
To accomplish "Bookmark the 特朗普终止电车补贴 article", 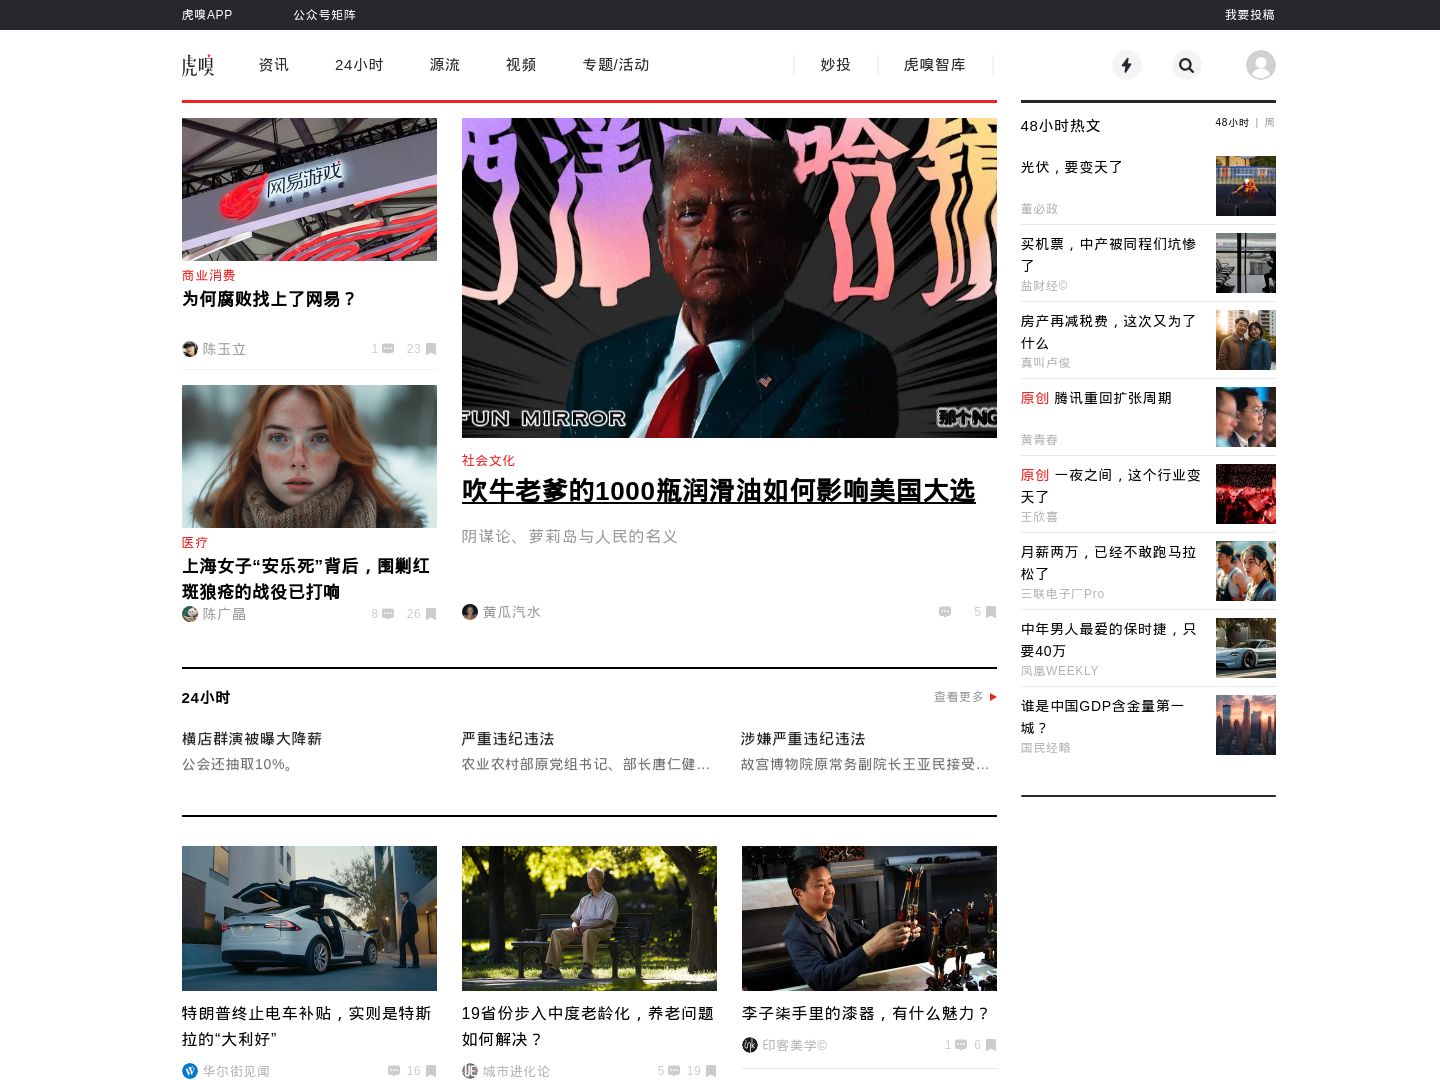I will point(431,1071).
